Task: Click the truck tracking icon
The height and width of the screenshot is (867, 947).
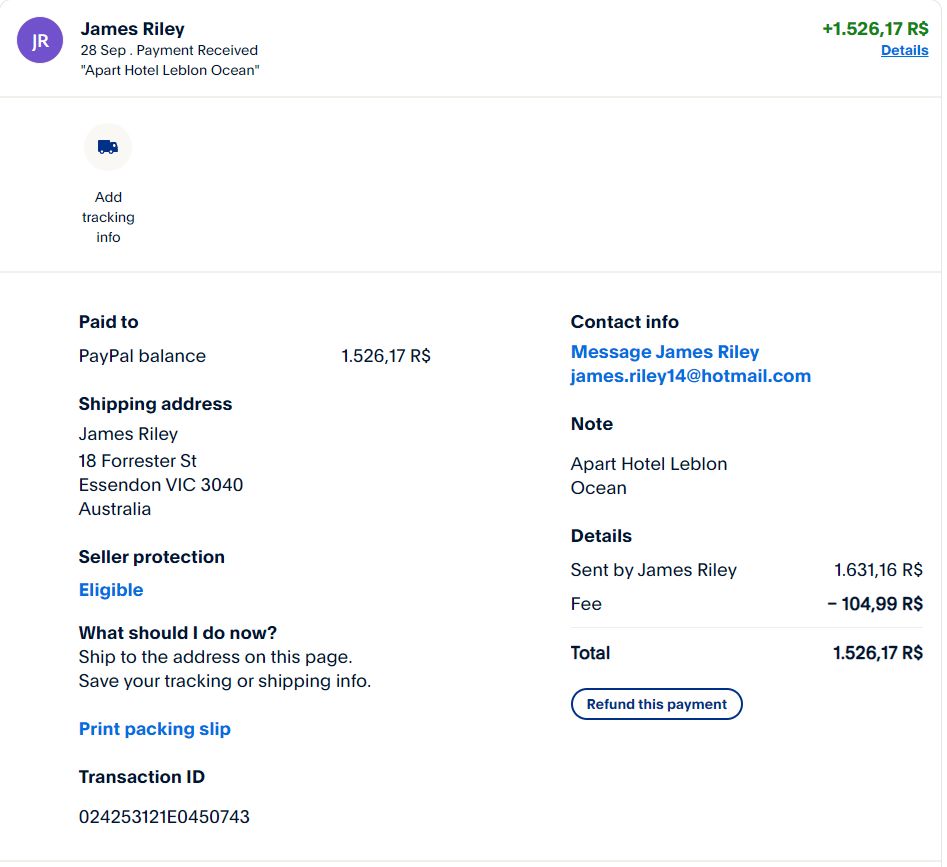Action: tap(108, 147)
